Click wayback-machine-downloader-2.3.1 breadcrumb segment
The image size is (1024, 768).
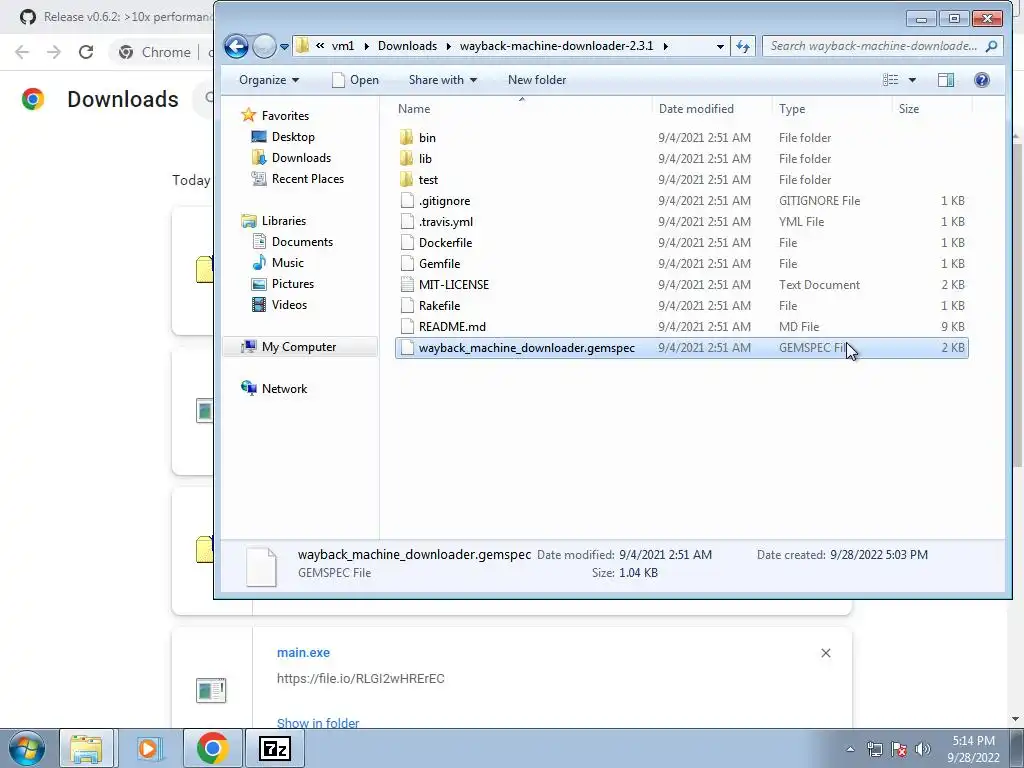click(x=556, y=46)
